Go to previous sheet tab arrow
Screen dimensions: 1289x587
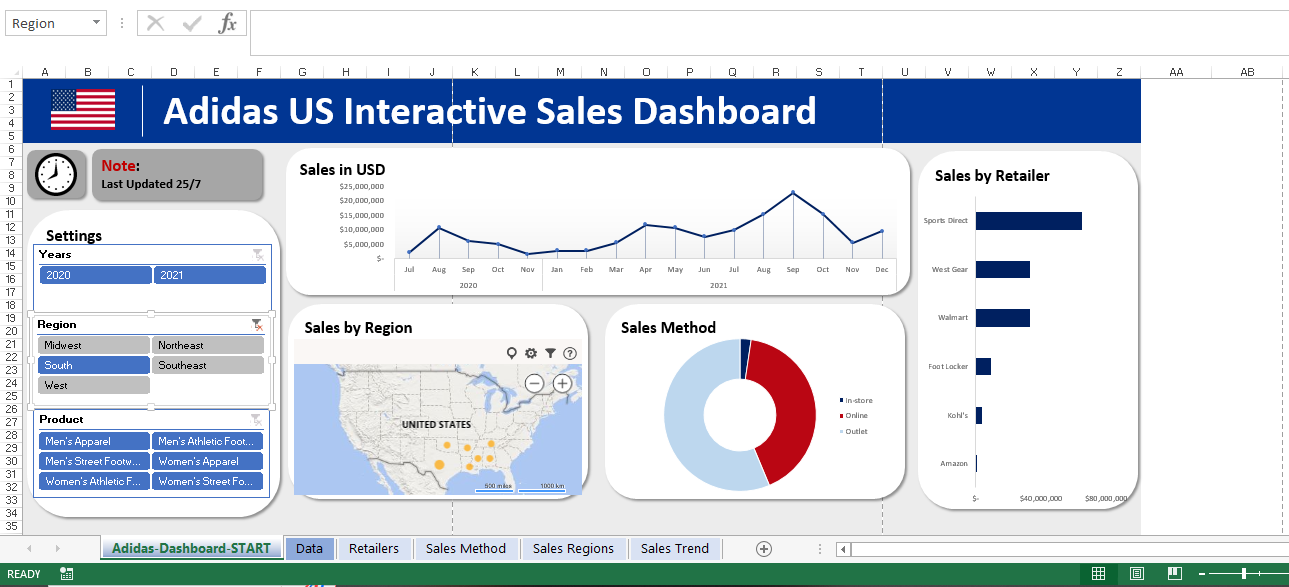pos(29,549)
